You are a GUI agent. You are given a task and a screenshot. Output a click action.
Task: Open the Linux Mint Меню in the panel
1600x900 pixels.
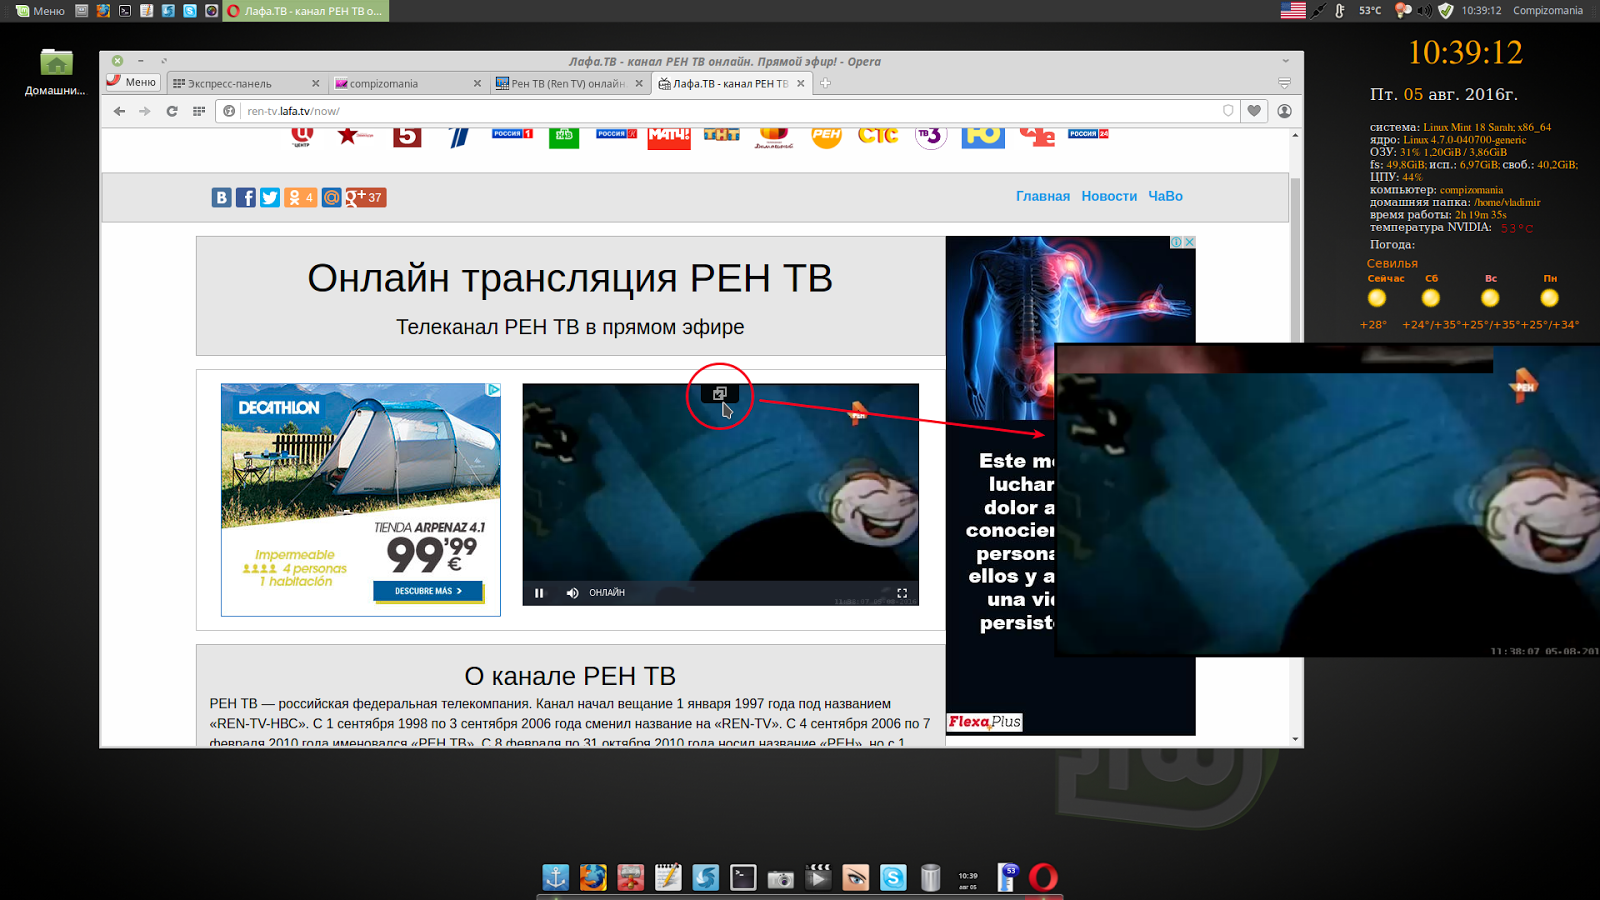point(40,11)
